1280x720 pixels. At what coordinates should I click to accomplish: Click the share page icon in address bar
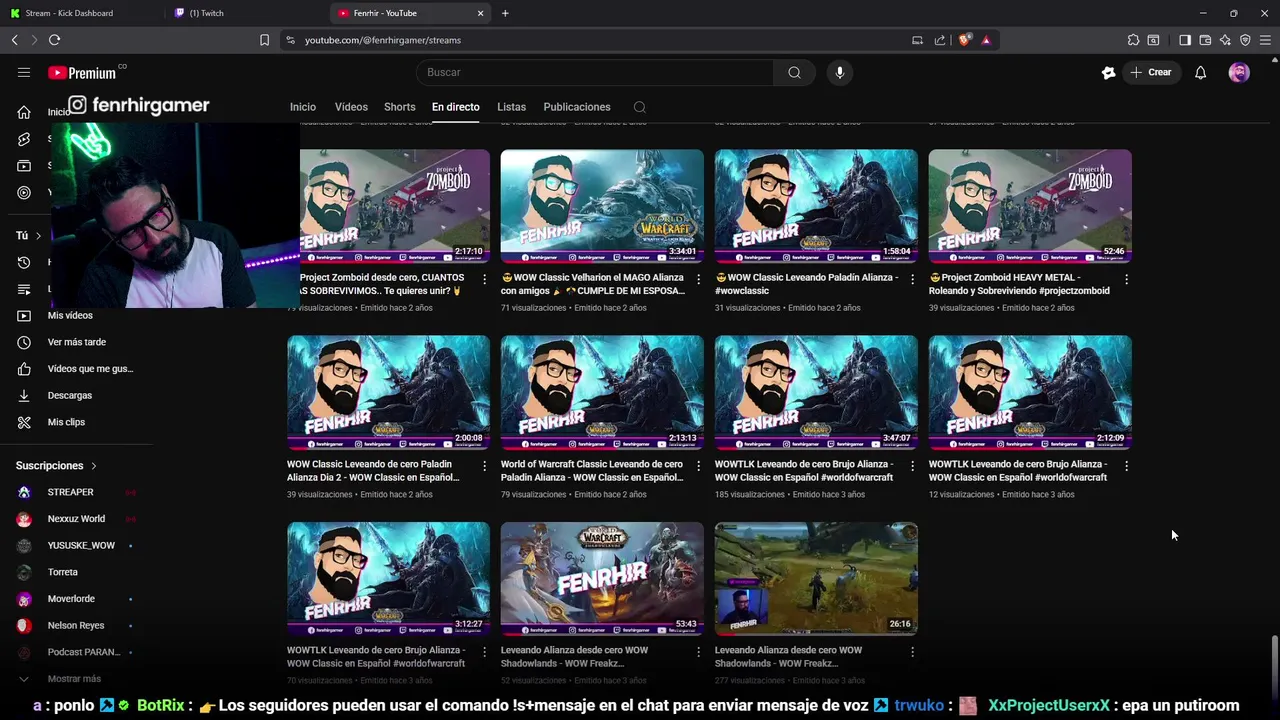click(x=940, y=40)
